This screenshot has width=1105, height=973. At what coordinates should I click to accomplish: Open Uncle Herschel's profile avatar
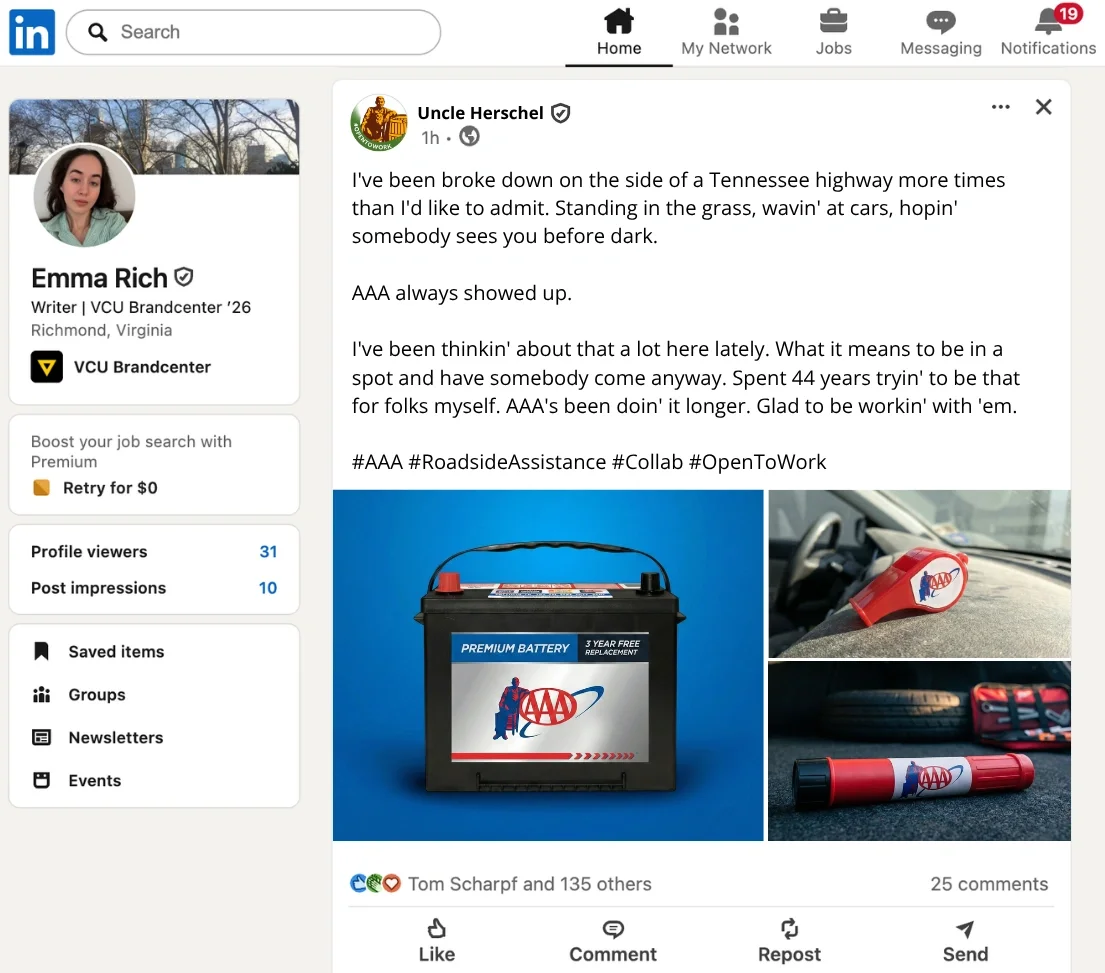point(379,123)
